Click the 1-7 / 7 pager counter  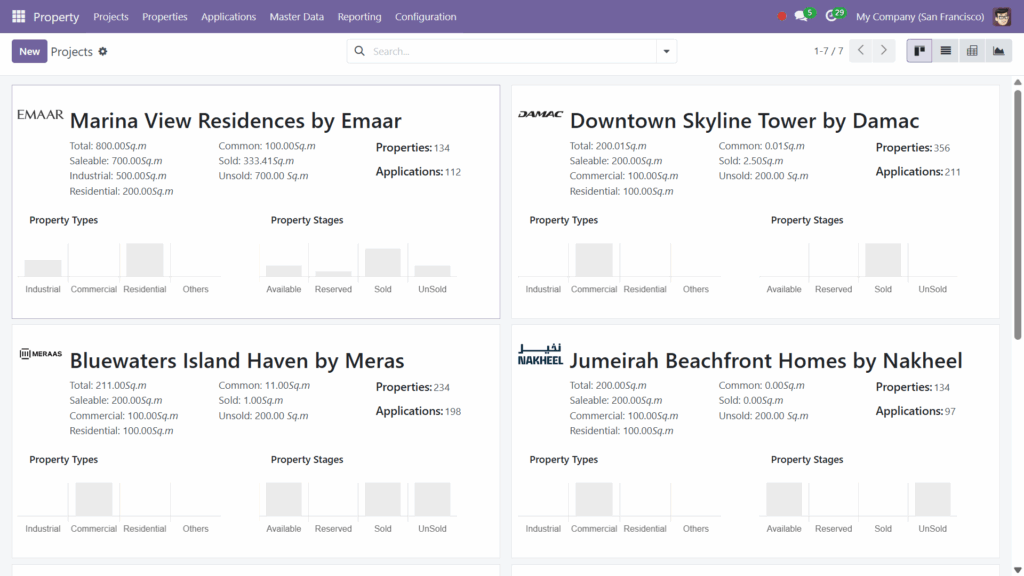pyautogui.click(x=828, y=51)
